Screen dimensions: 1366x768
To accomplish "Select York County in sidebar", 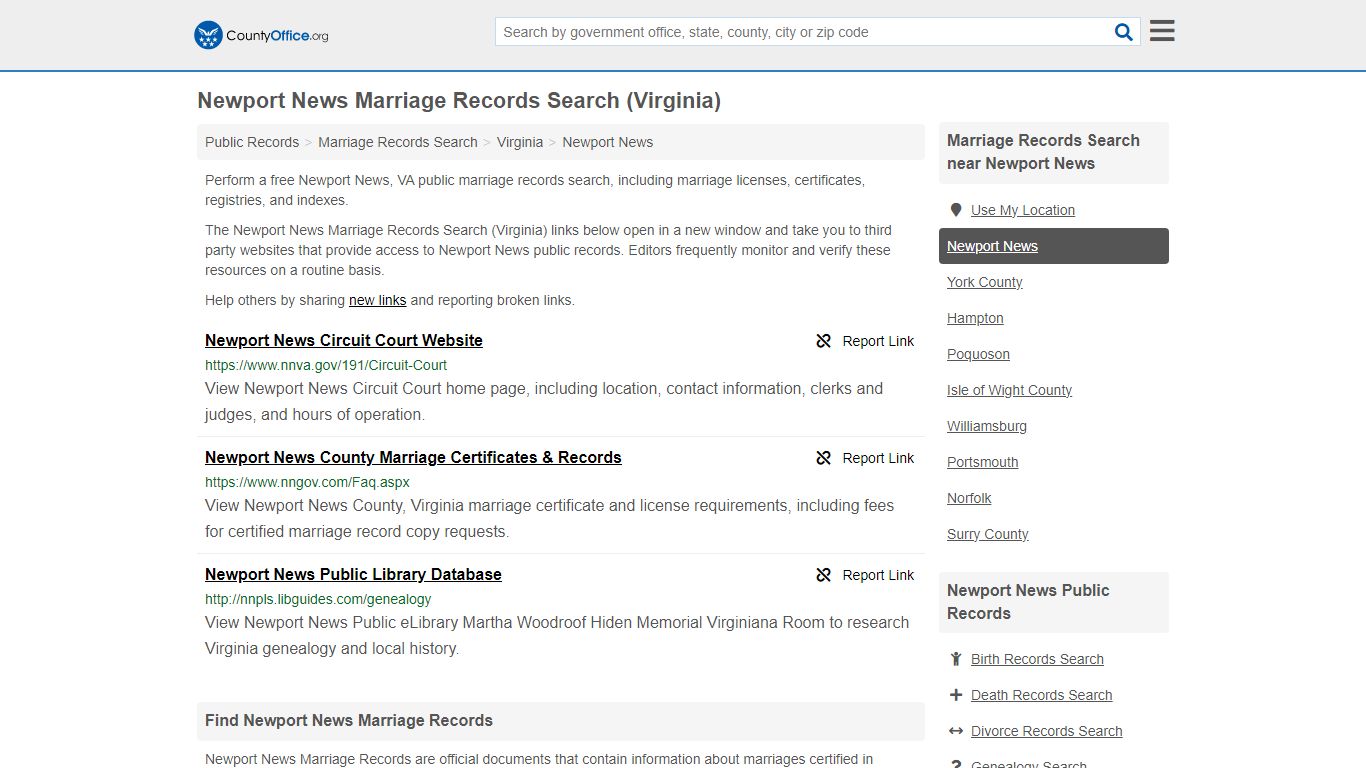I will (985, 282).
